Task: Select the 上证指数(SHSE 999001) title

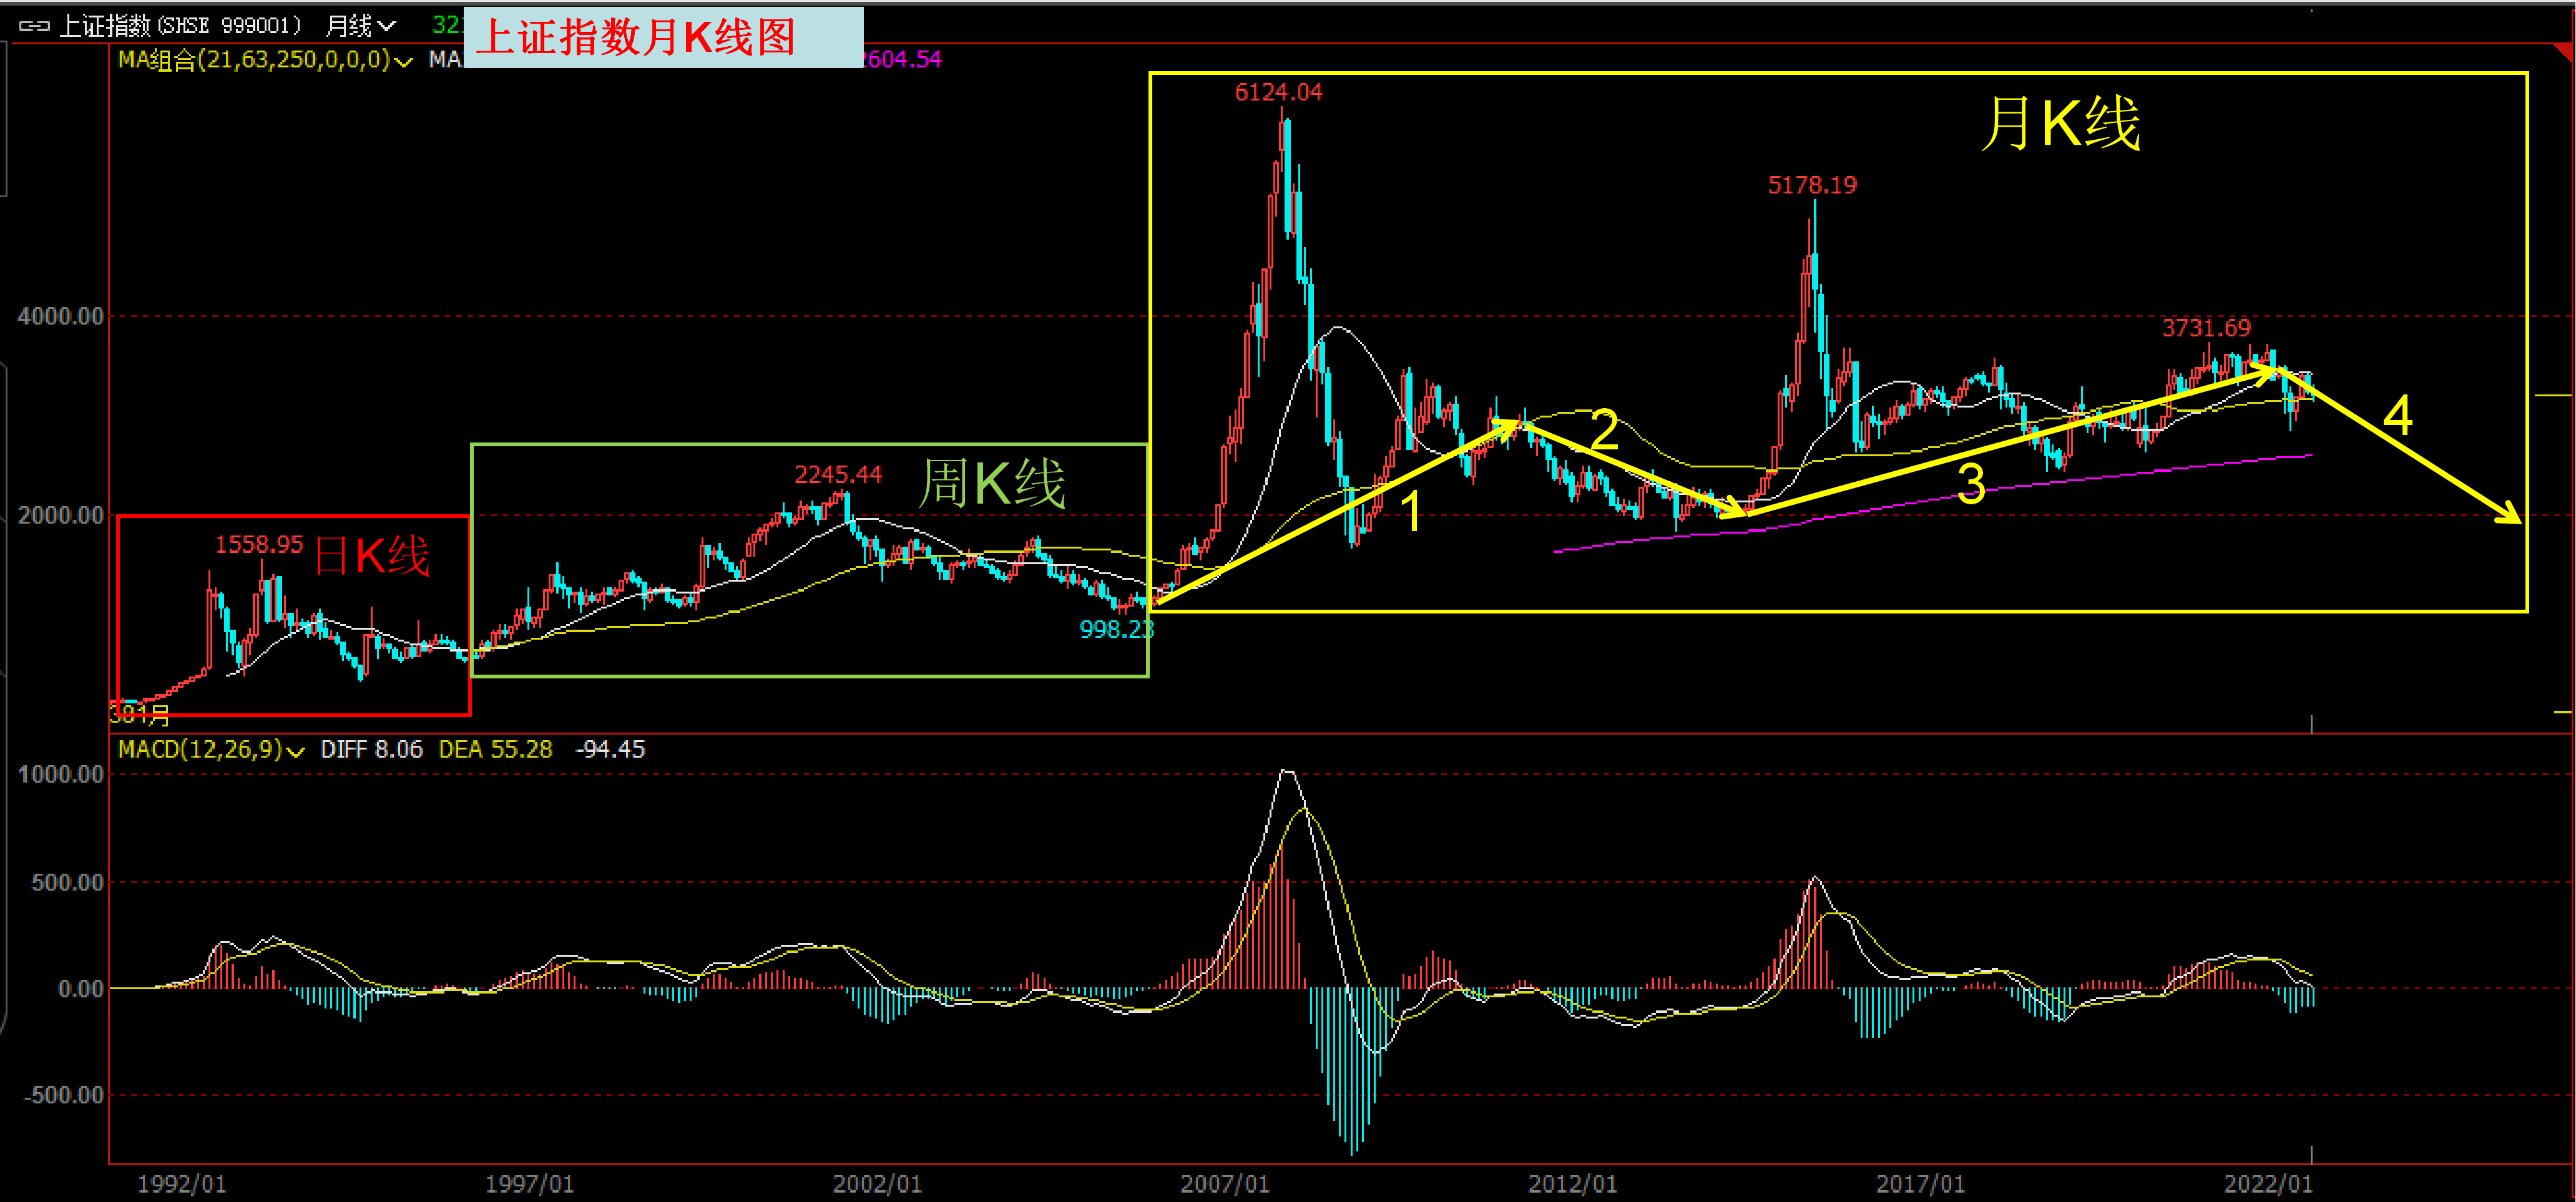Action: coord(180,26)
